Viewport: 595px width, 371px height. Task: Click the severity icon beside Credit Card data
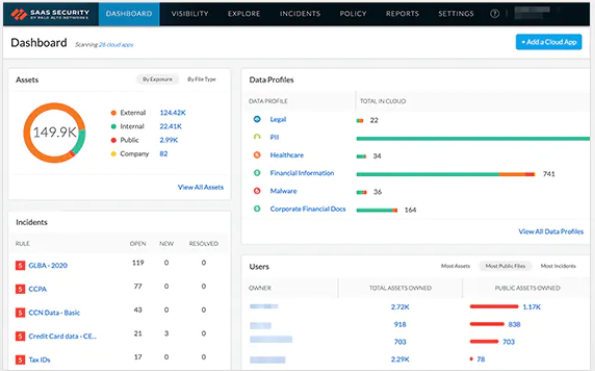tap(20, 336)
